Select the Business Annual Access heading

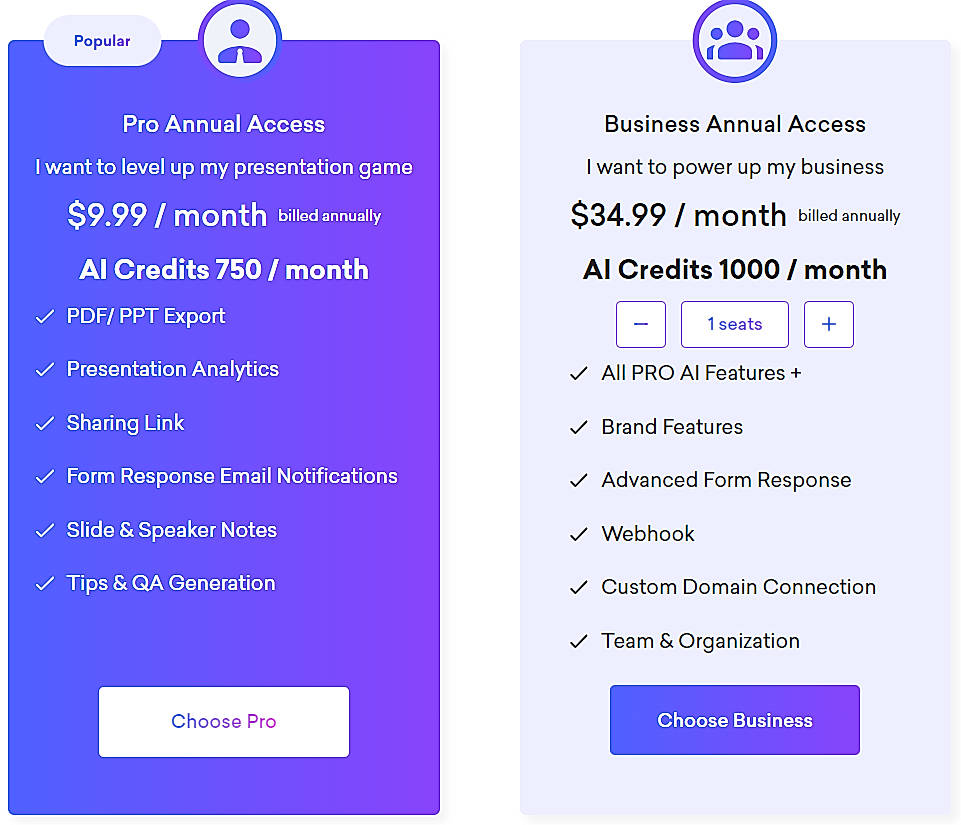(734, 124)
